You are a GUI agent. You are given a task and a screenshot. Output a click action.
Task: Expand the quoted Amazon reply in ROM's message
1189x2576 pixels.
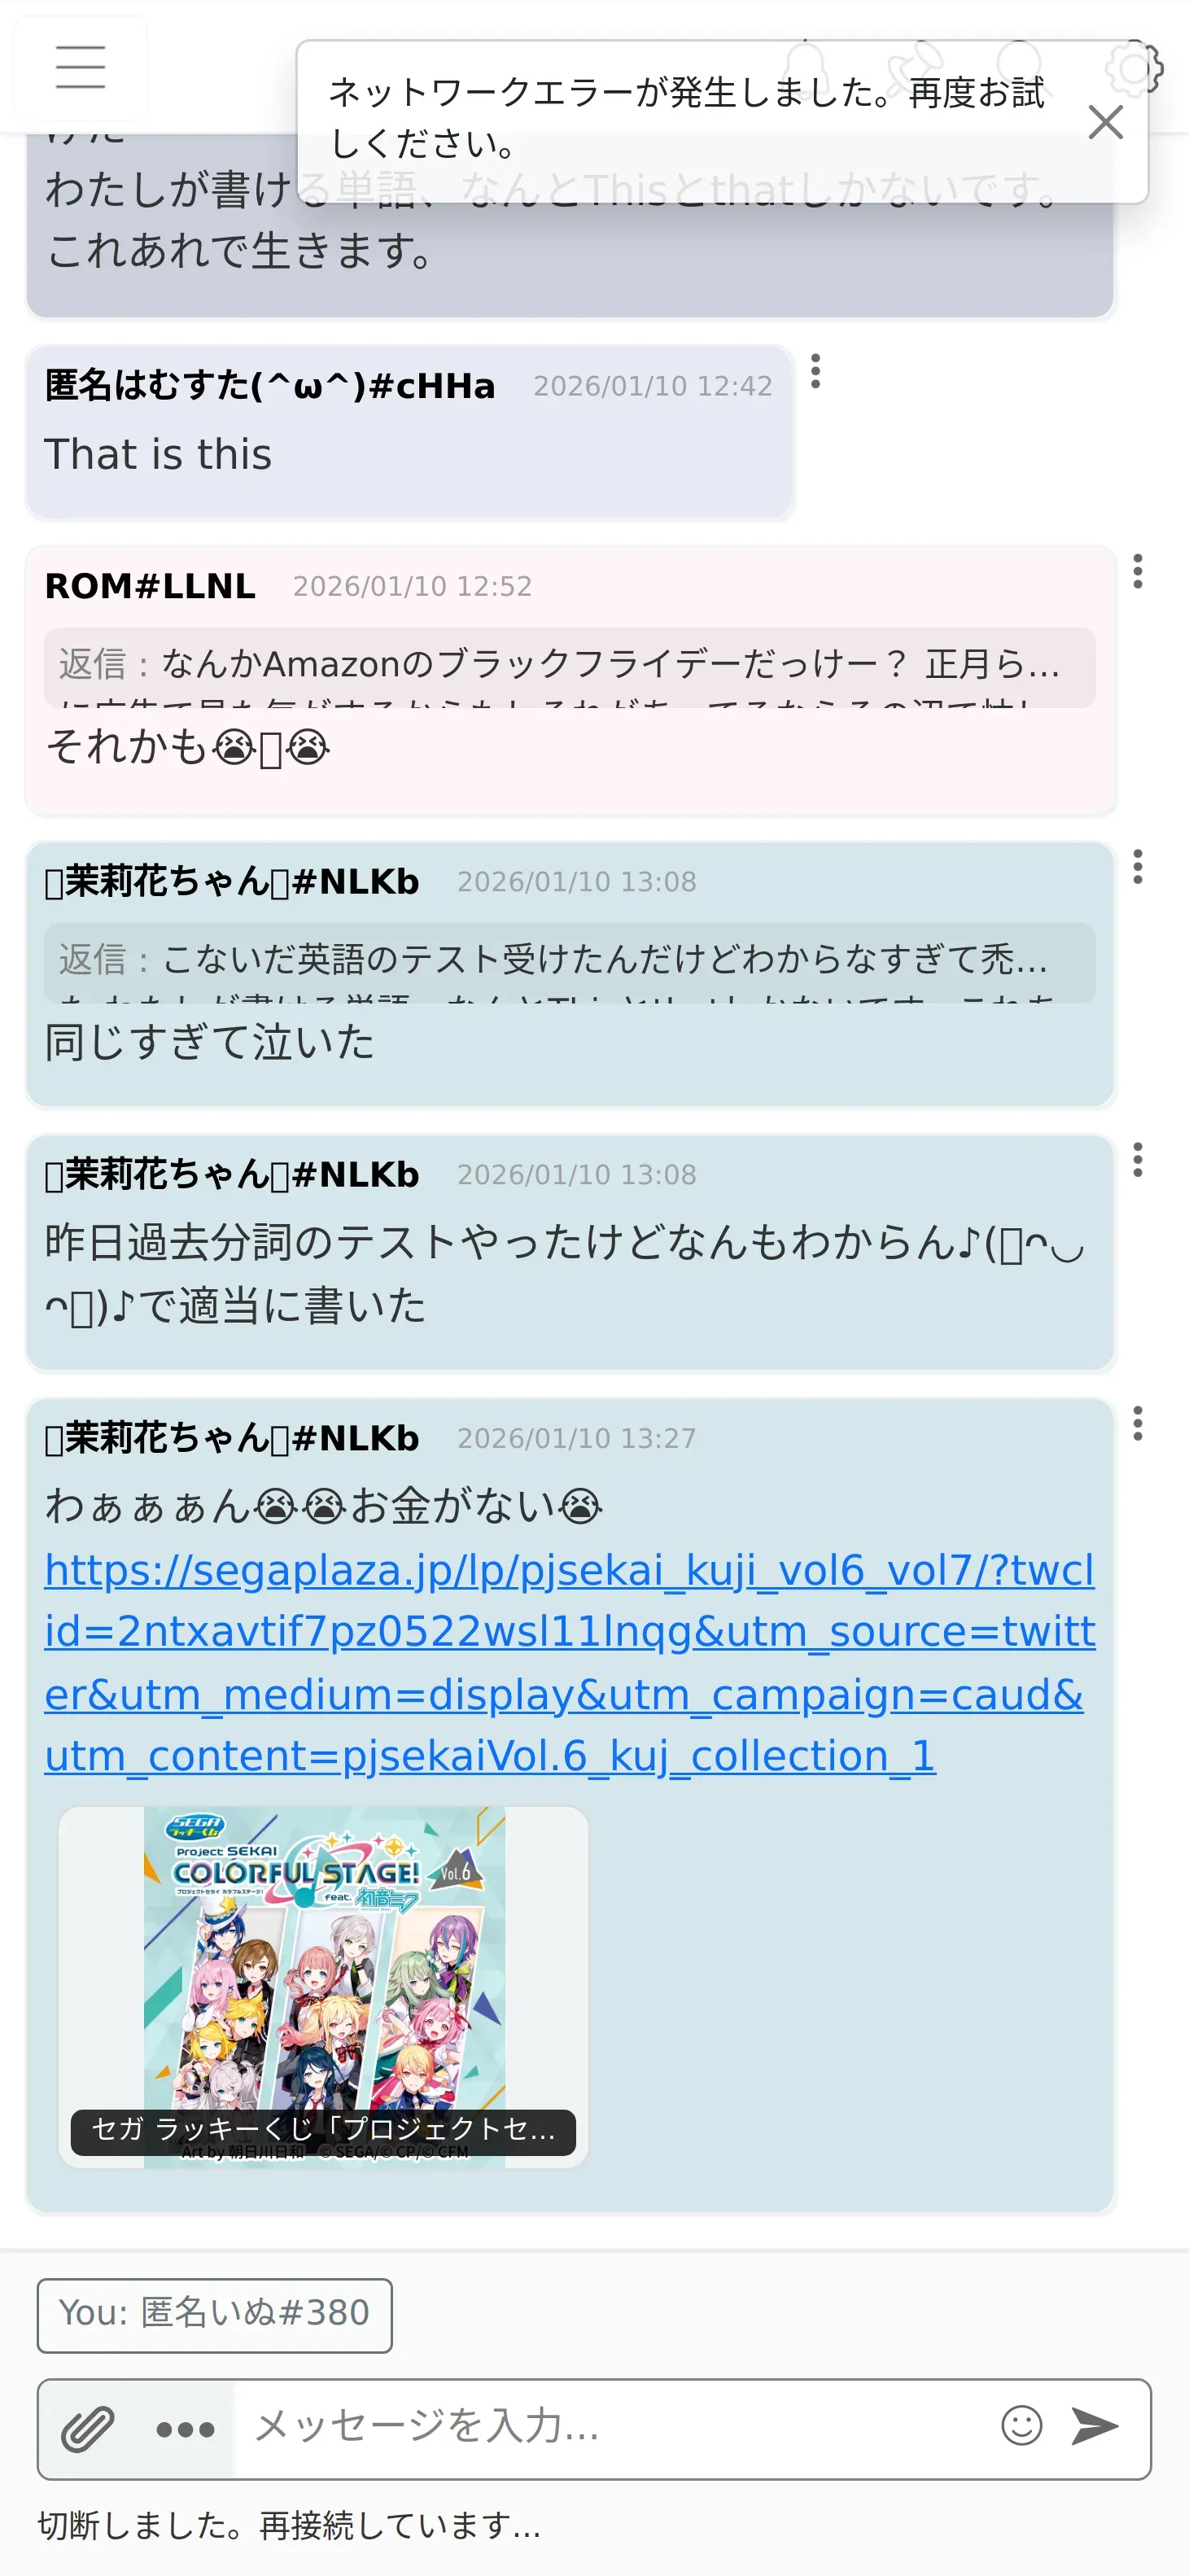point(569,667)
